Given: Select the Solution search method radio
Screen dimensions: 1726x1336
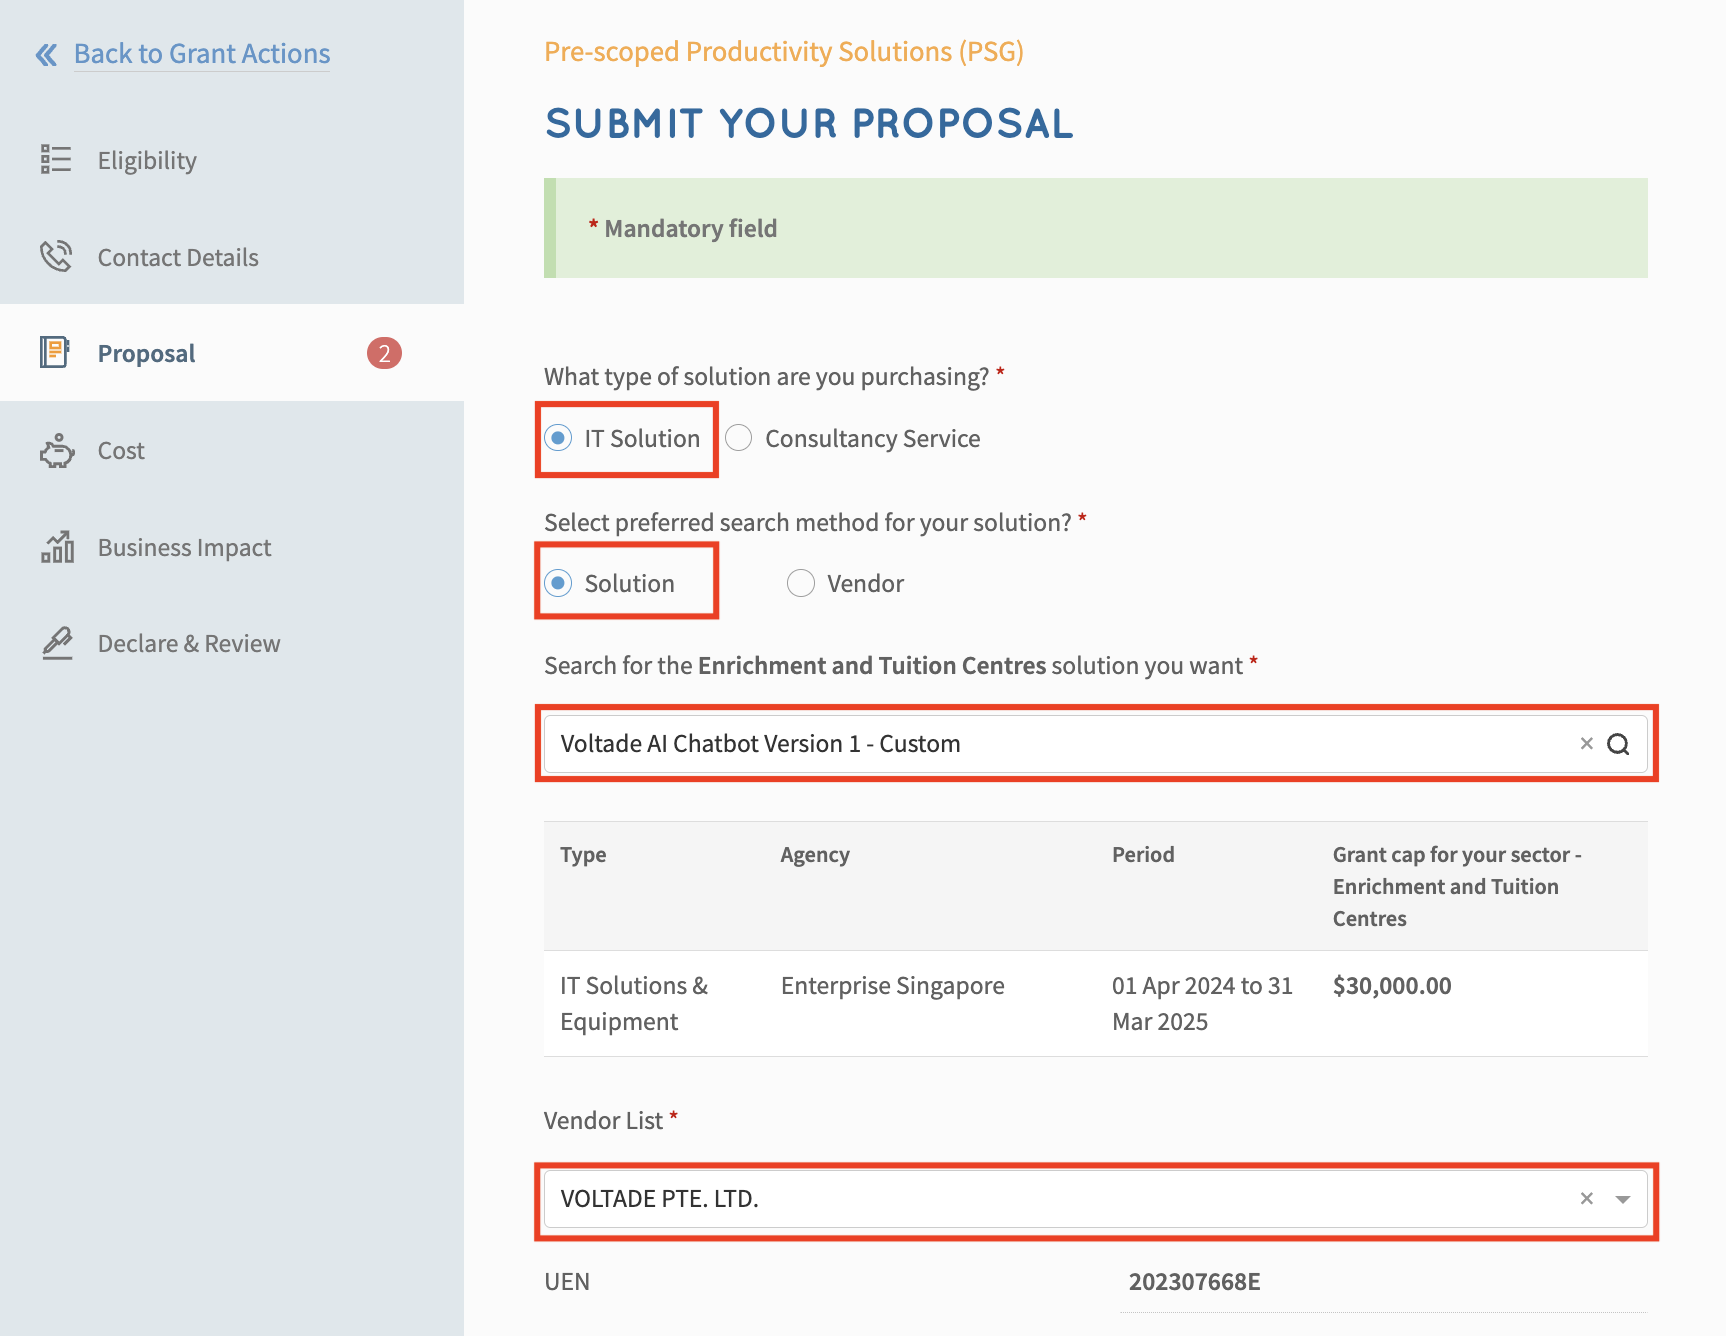Looking at the screenshot, I should (558, 583).
